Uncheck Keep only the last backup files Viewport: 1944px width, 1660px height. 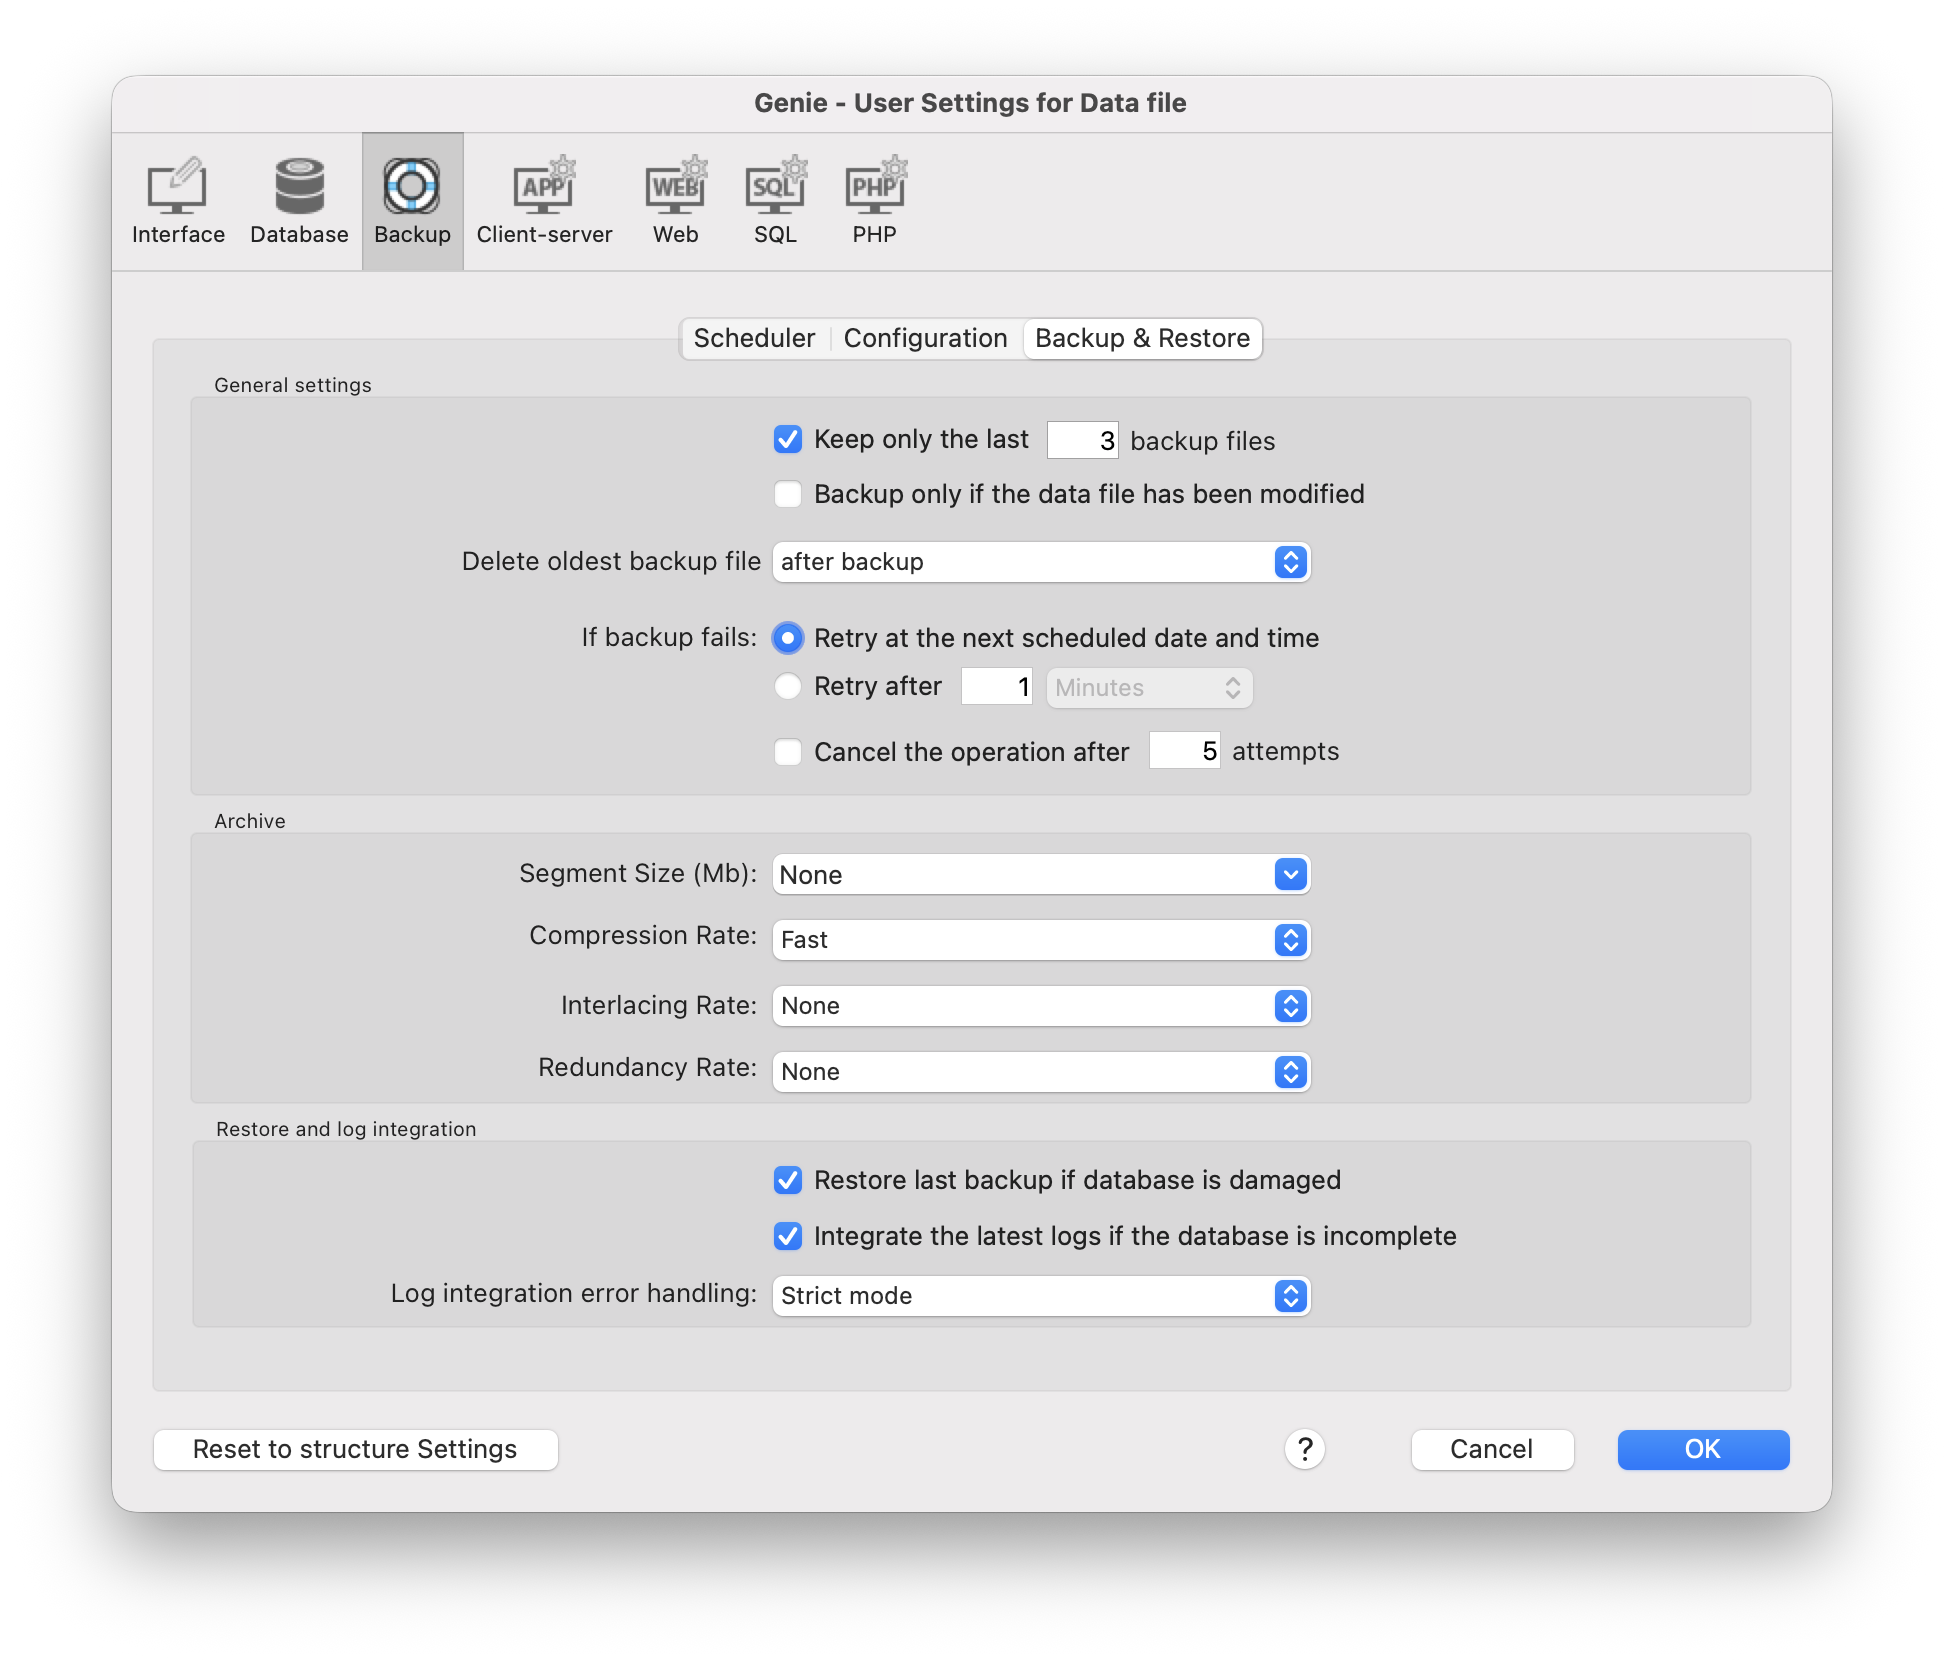pyautogui.click(x=788, y=440)
